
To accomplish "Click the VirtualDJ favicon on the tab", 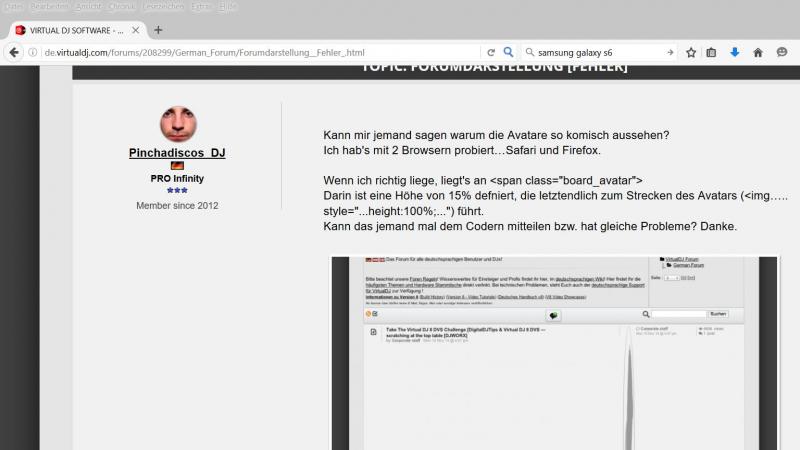I will (x=20, y=30).
